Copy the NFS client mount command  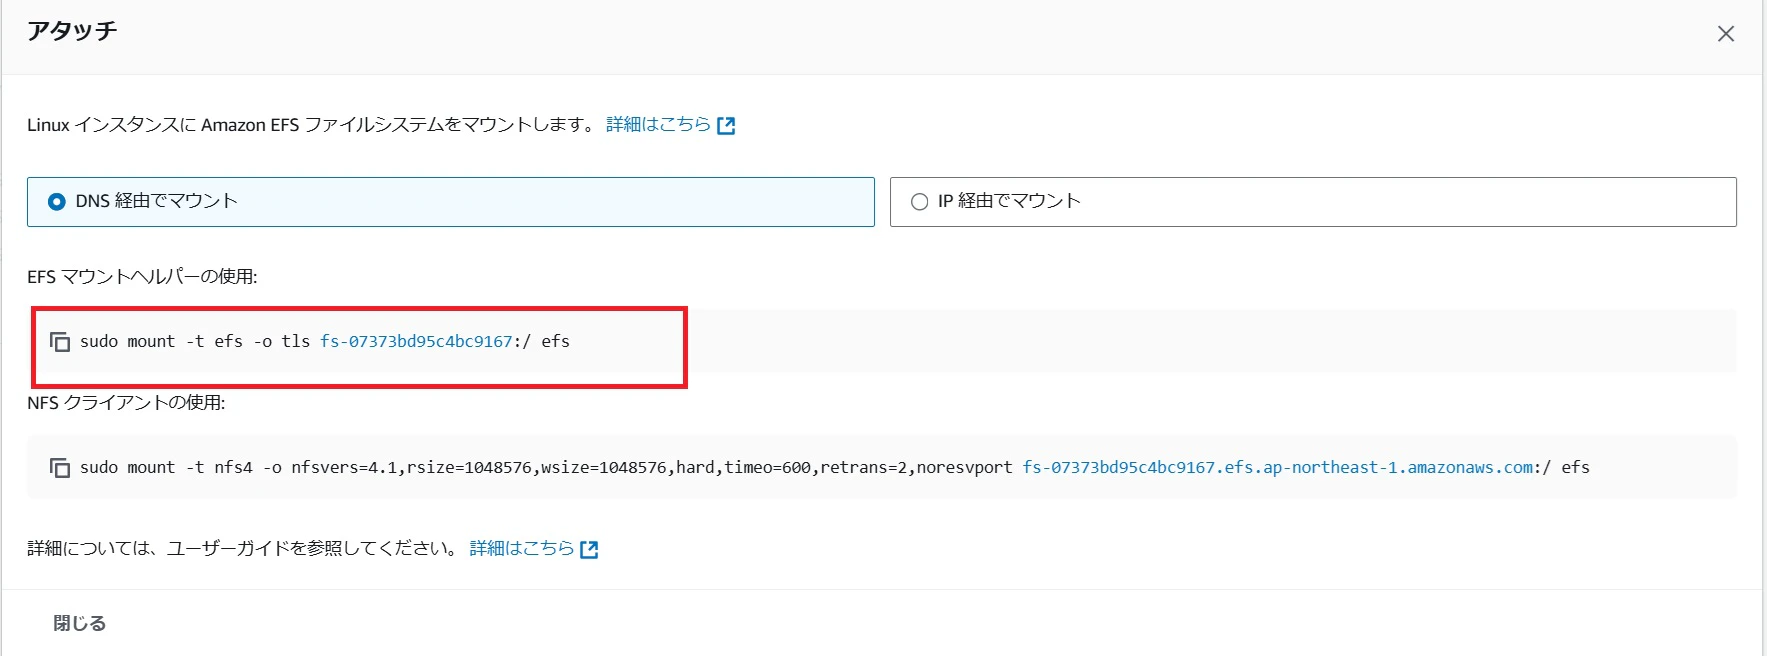[x=60, y=468]
